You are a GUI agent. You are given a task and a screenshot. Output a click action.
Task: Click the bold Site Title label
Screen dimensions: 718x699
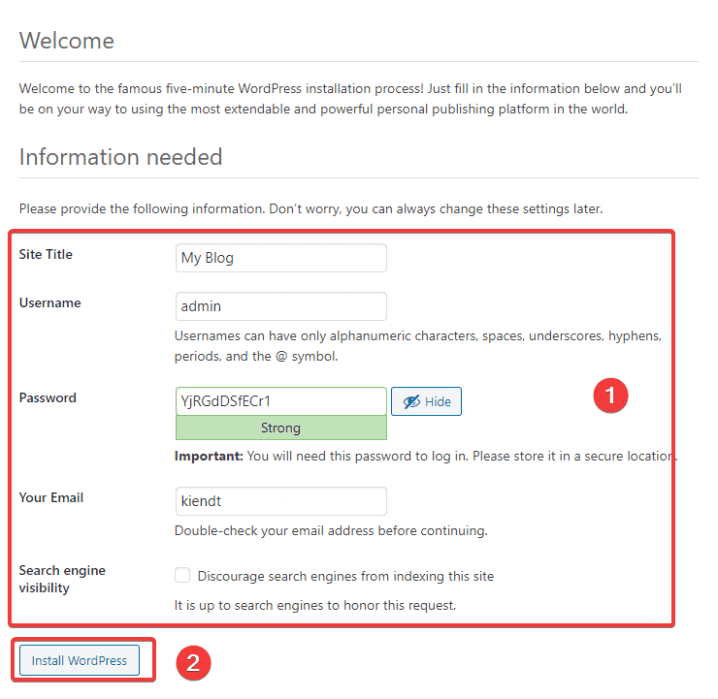tap(46, 255)
